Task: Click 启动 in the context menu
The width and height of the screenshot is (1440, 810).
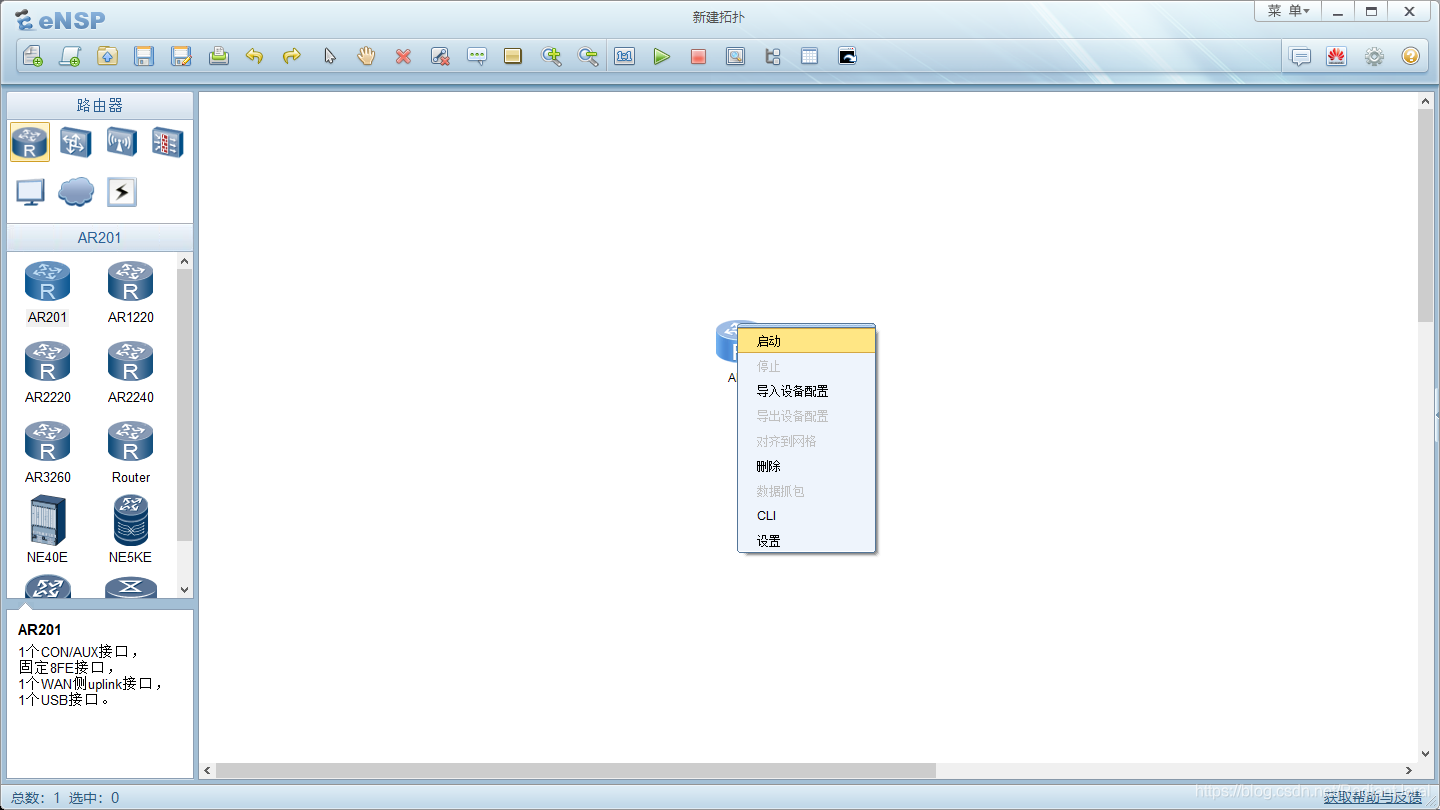Action: pos(806,341)
